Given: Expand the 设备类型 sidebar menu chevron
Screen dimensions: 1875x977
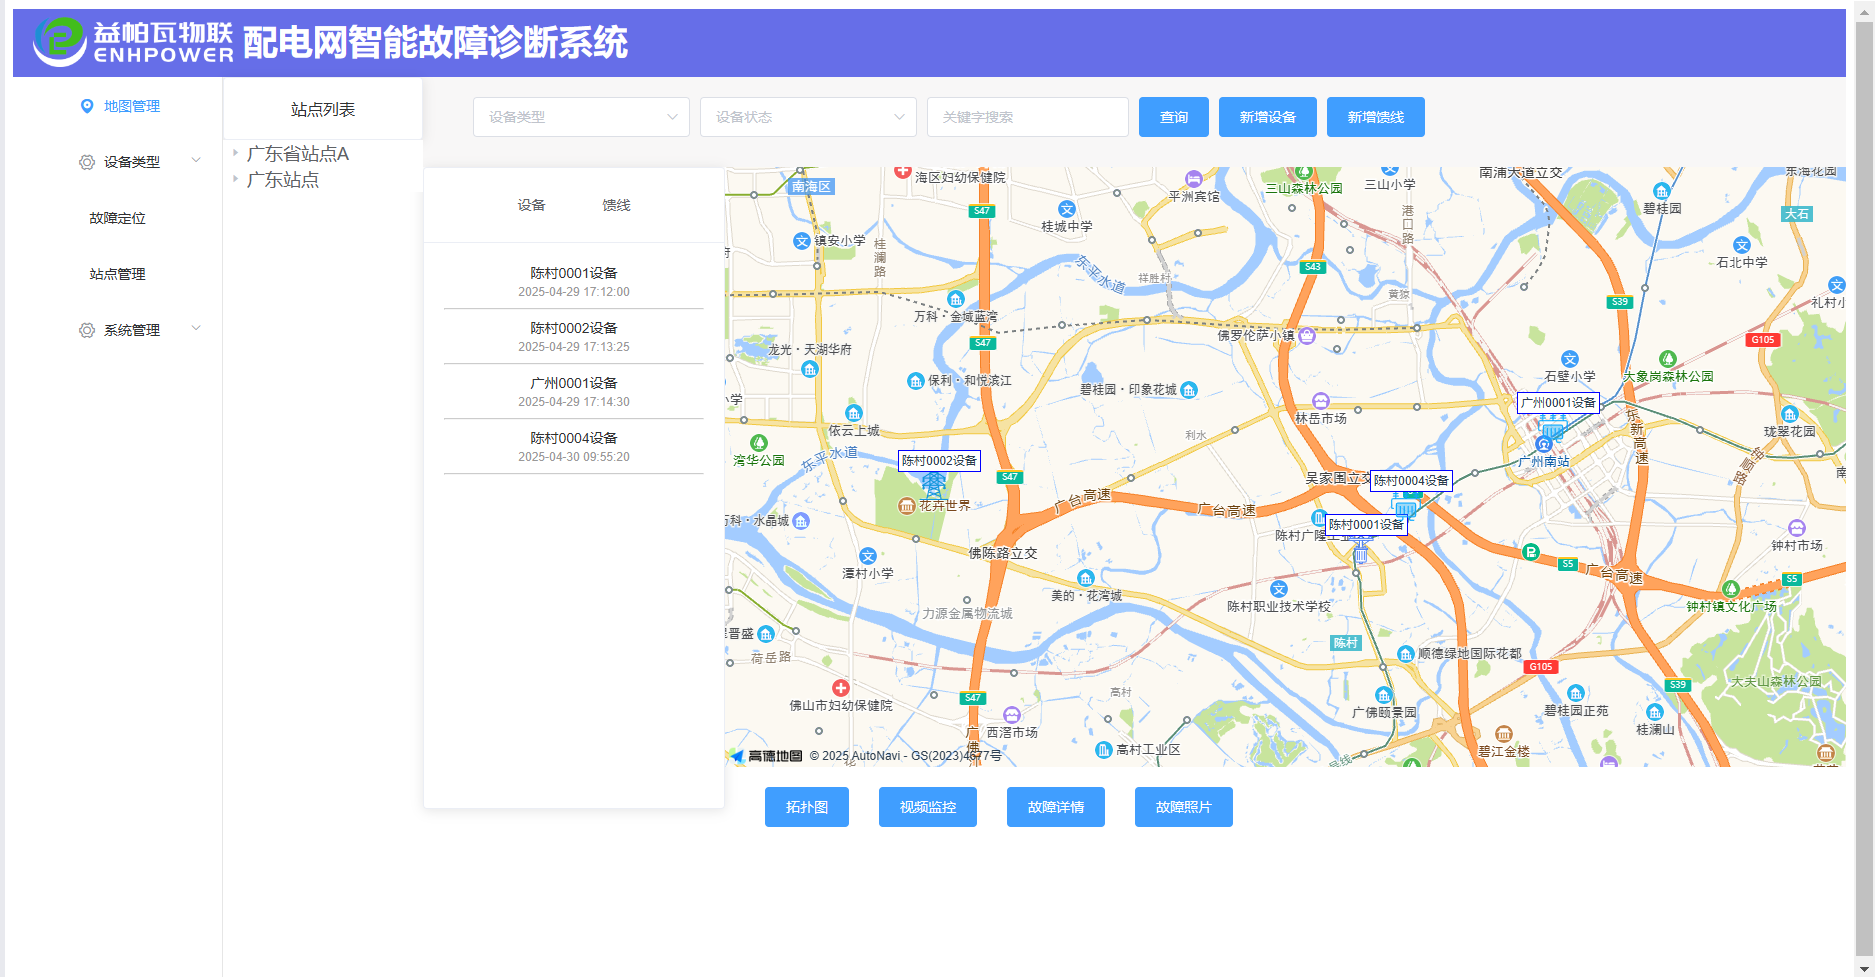Looking at the screenshot, I should click(196, 160).
